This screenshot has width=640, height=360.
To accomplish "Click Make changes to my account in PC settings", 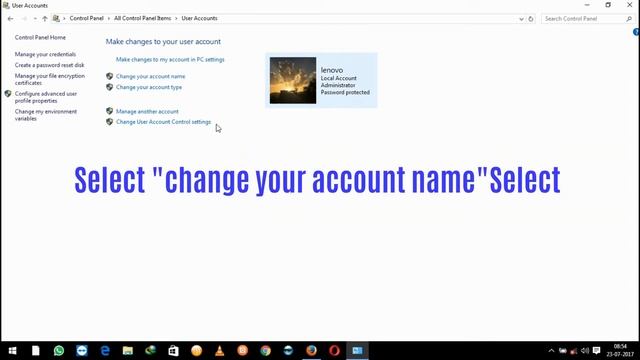I will [x=170, y=60].
